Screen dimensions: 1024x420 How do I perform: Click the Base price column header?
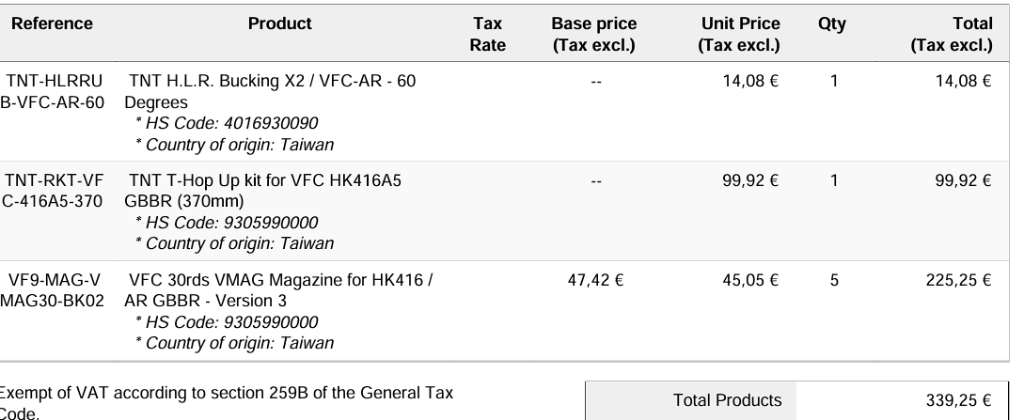point(594,33)
